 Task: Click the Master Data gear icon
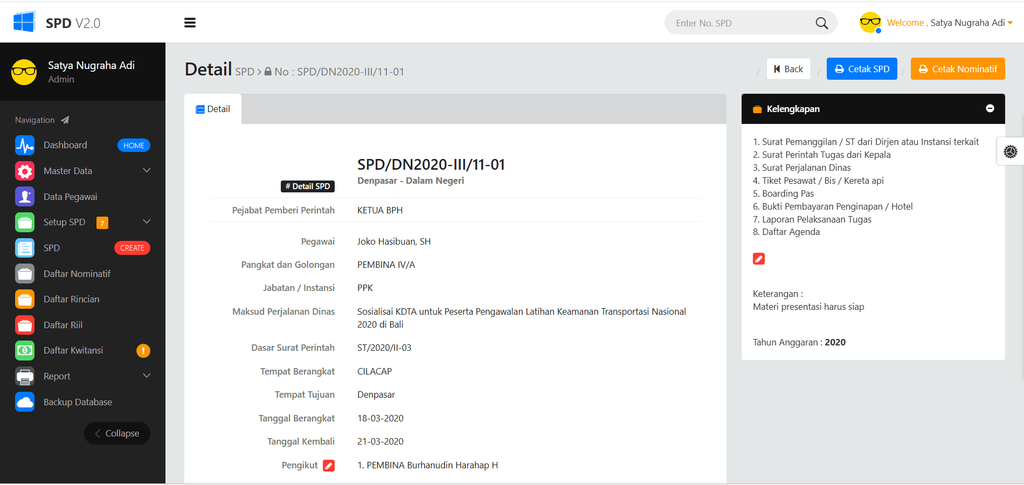pyautogui.click(x=25, y=171)
